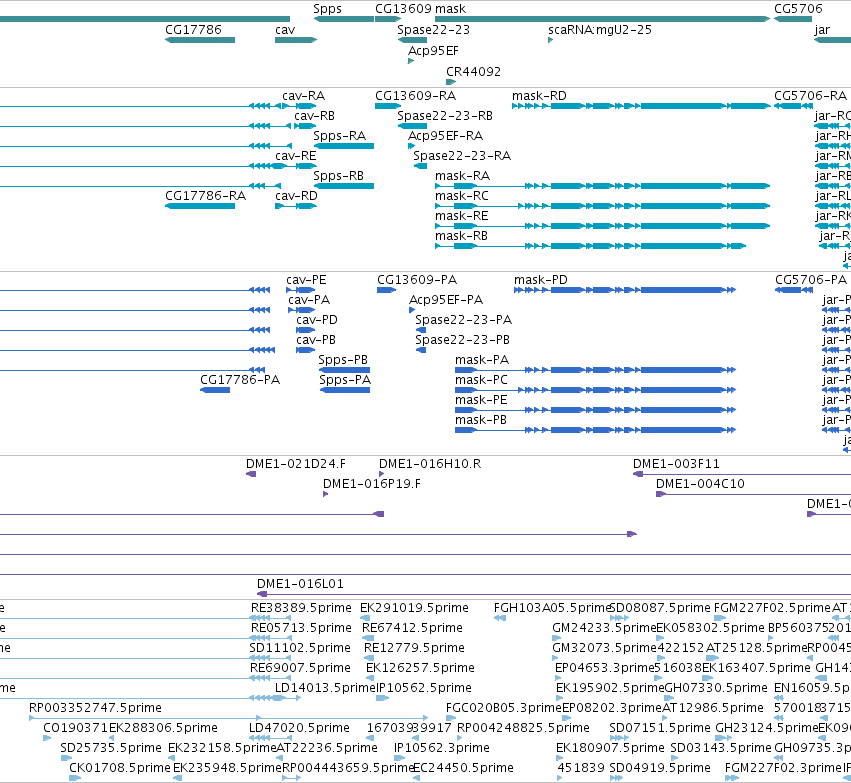The image size is (851, 783).
Task: Click the CG13609-RA transcript label
Action: 415,96
